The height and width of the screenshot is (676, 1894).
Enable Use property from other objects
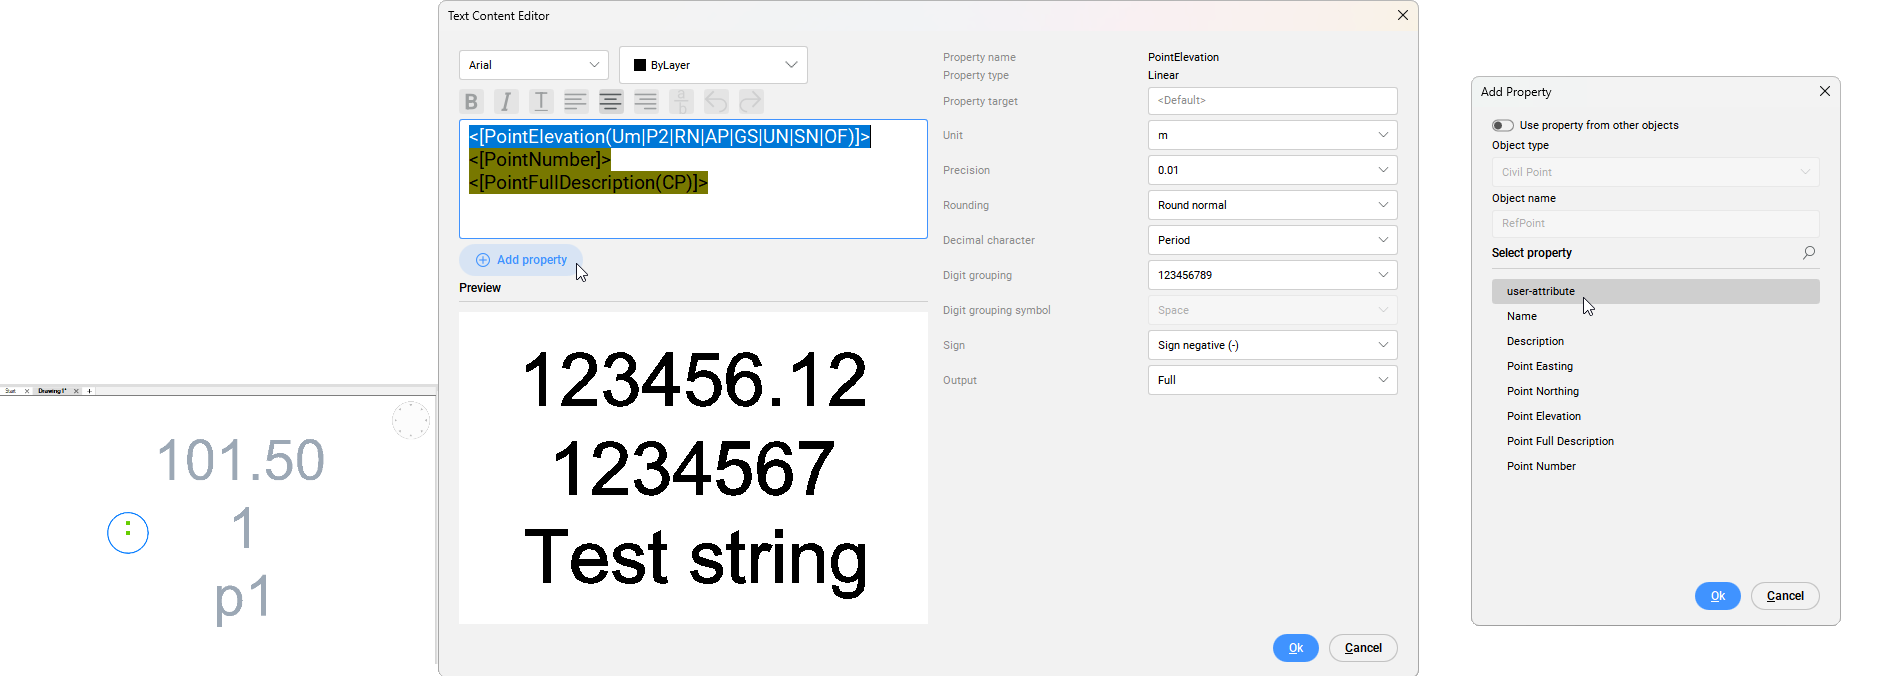1502,125
